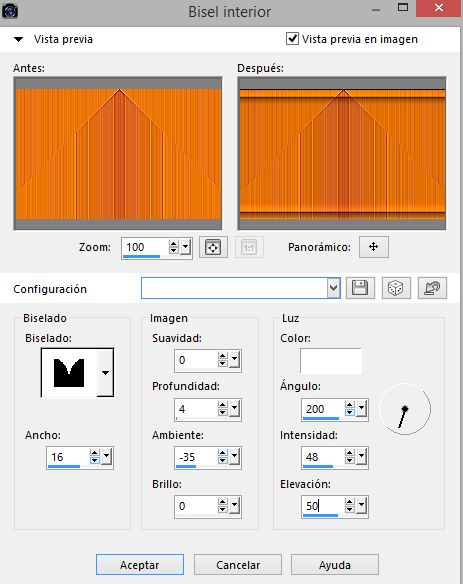Increase Profundidad with the up arrow
463x584 pixels.
click(x=223, y=405)
